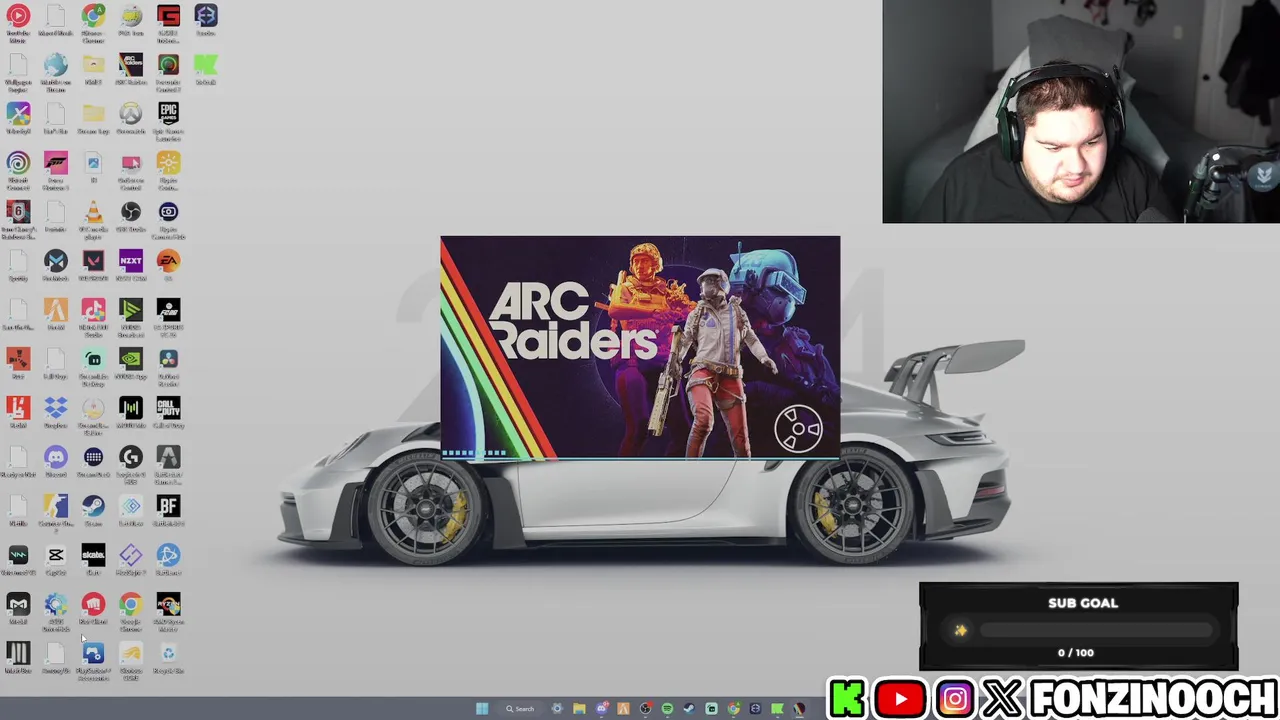
Task: Open Spotify from the taskbar
Action: point(667,709)
